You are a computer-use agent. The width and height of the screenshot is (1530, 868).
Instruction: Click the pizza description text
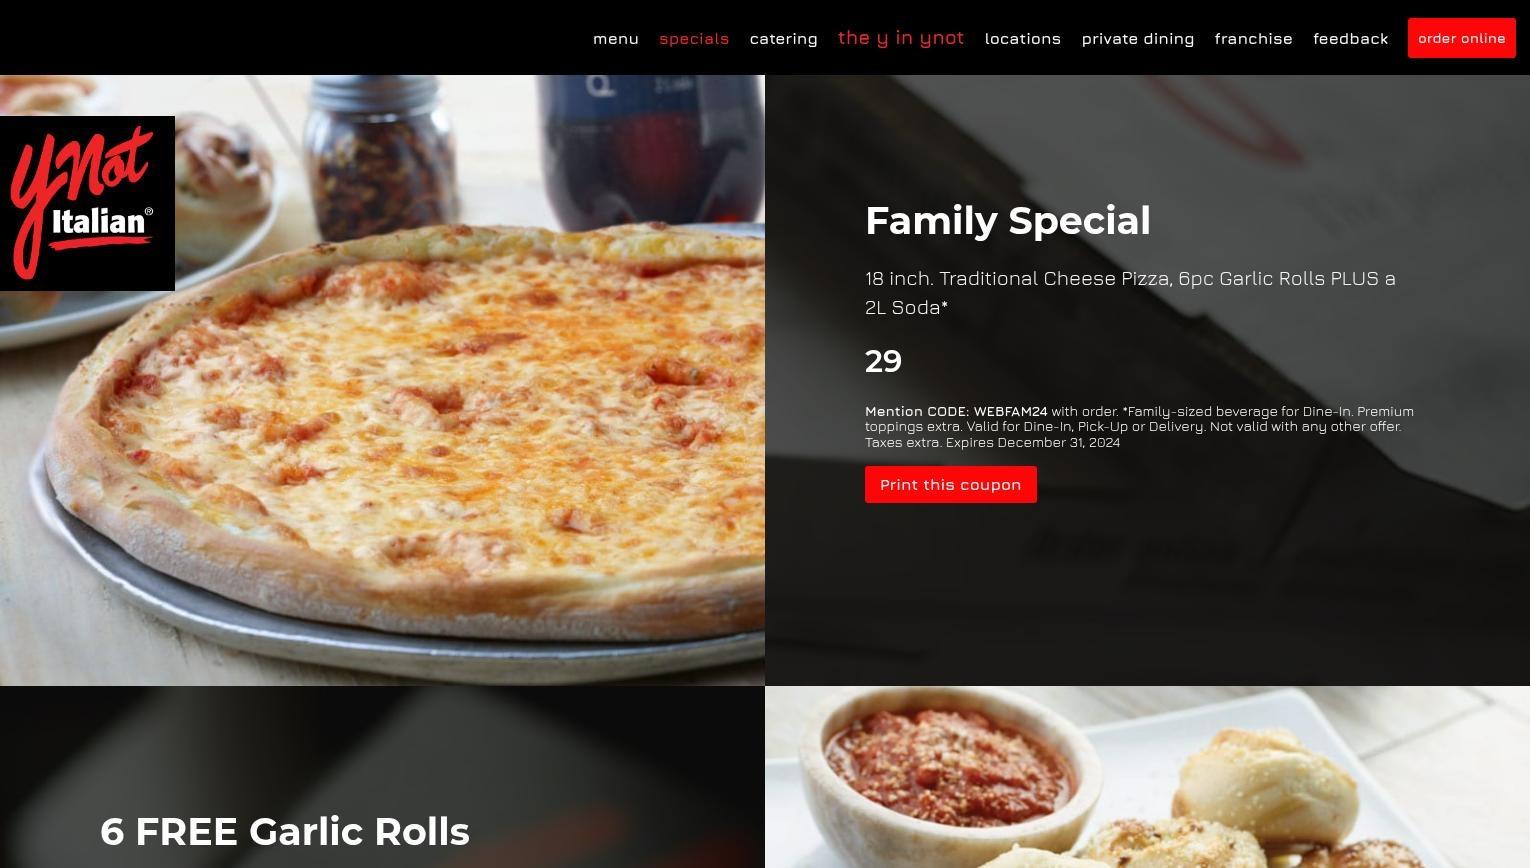click(x=1130, y=293)
